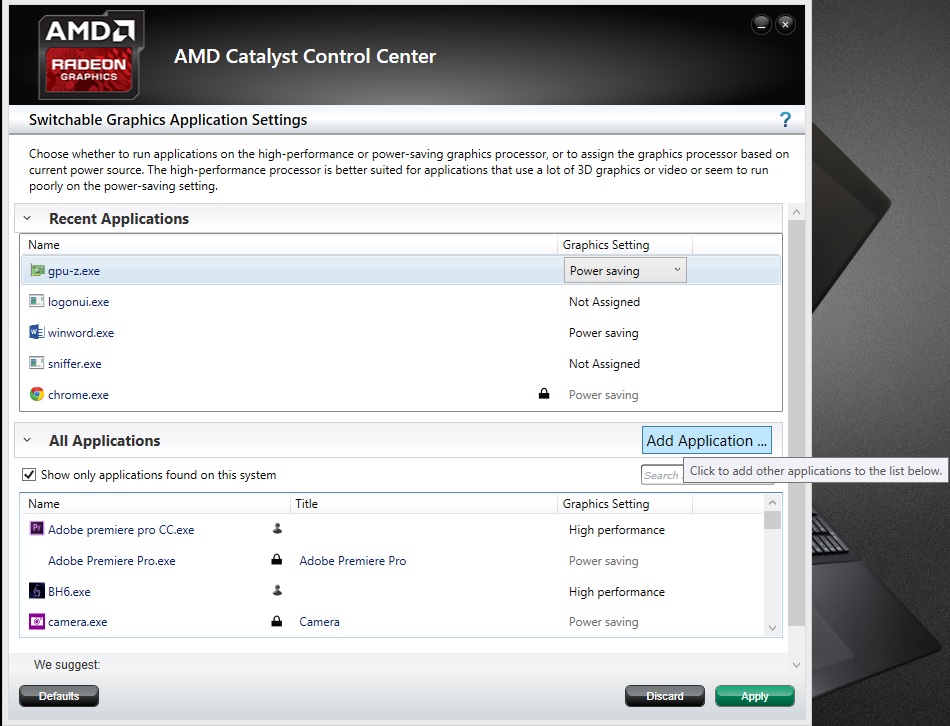Screen dimensions: 950x726
Task: Open help via the question mark icon
Action: tap(785, 119)
